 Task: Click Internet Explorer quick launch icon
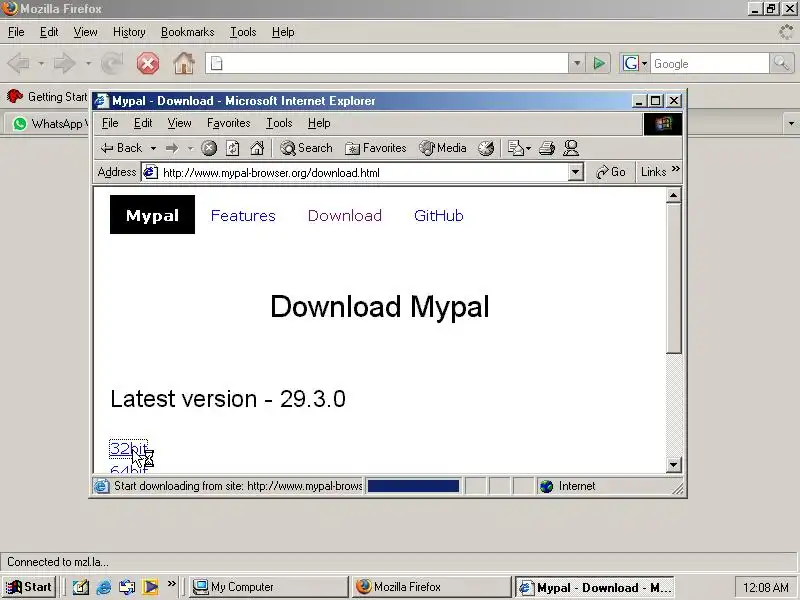coord(104,587)
